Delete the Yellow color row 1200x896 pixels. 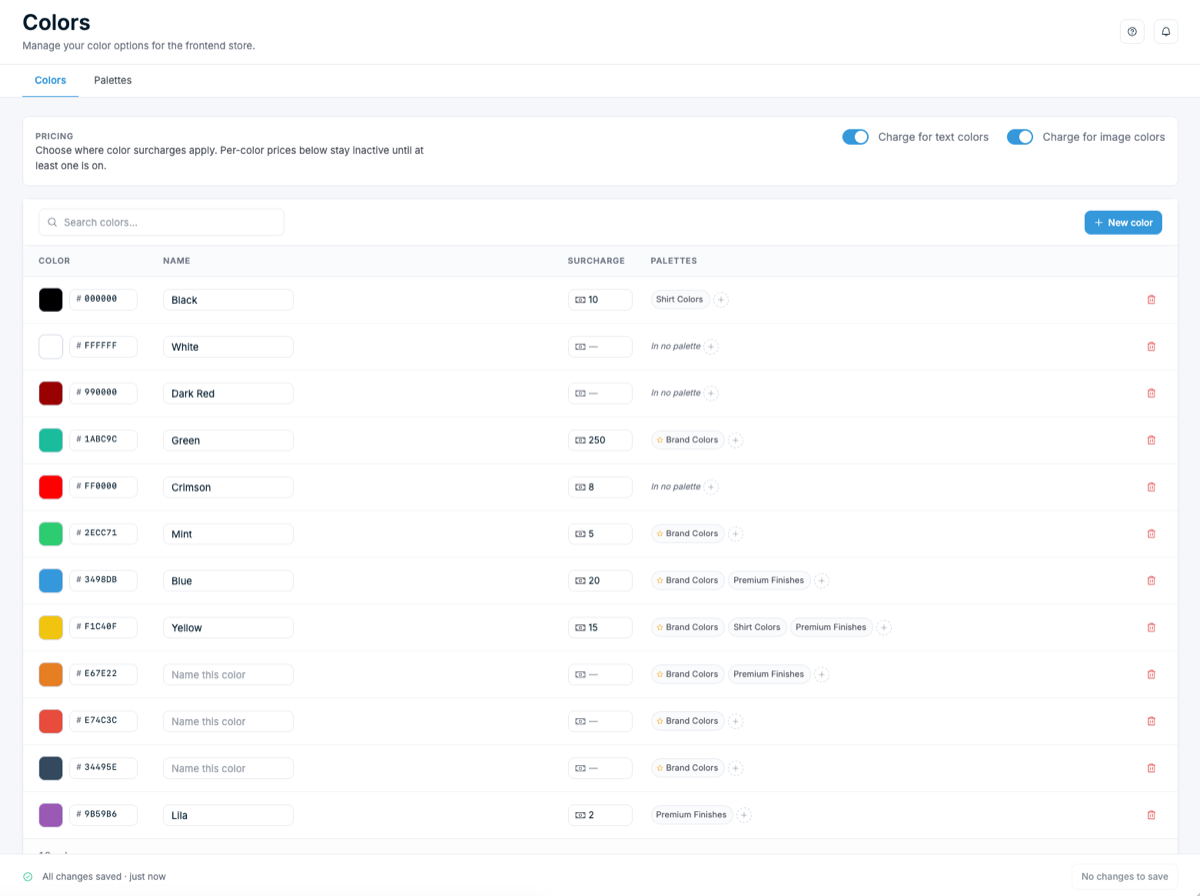pyautogui.click(x=1151, y=627)
